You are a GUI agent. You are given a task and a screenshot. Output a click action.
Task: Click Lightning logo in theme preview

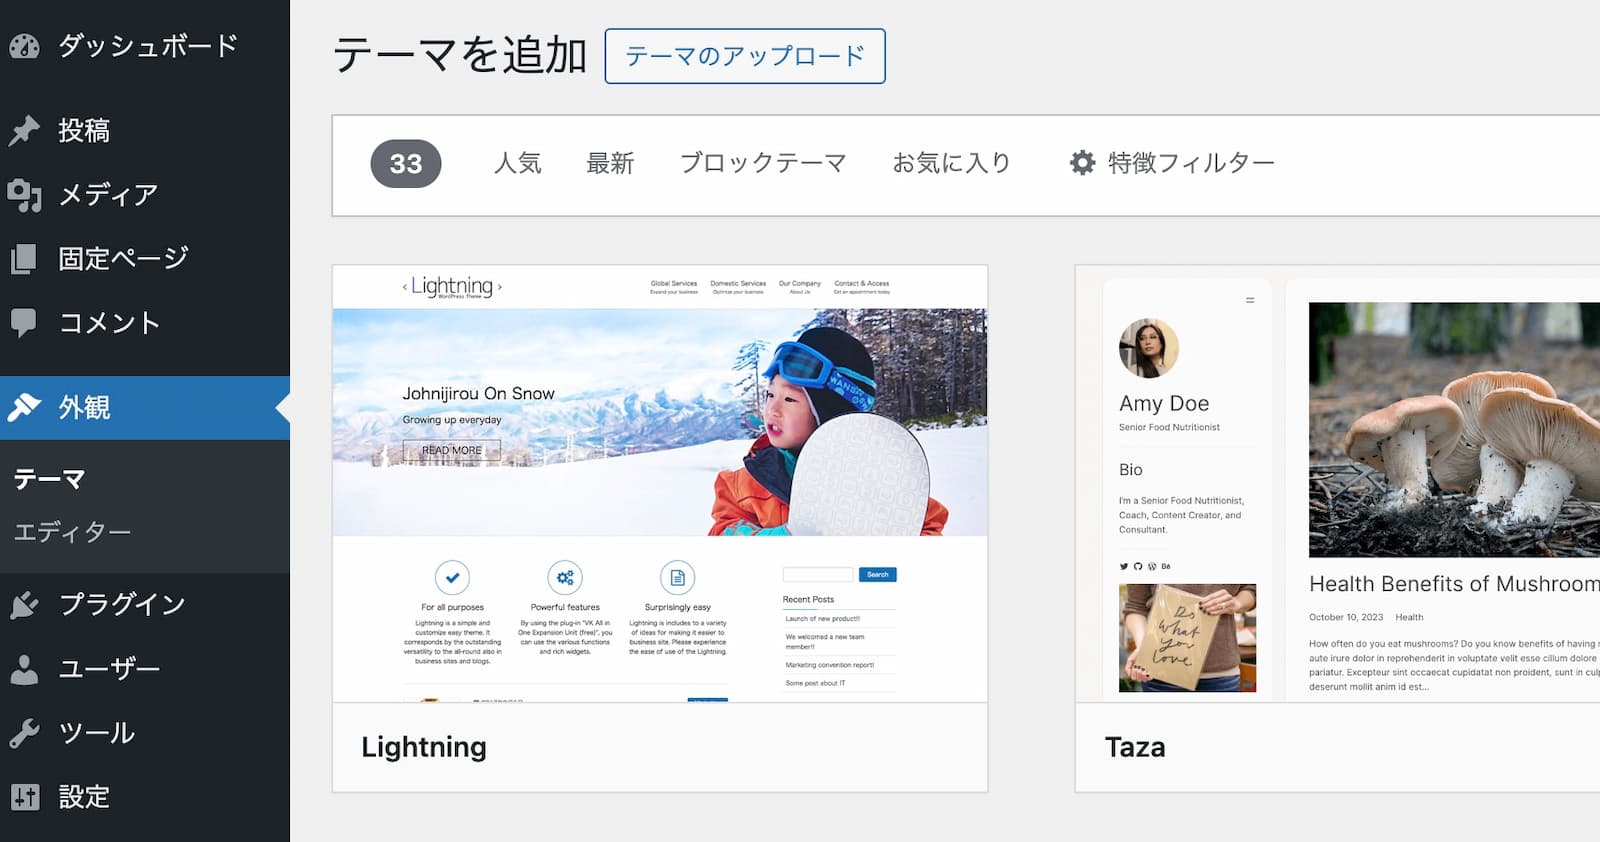452,287
